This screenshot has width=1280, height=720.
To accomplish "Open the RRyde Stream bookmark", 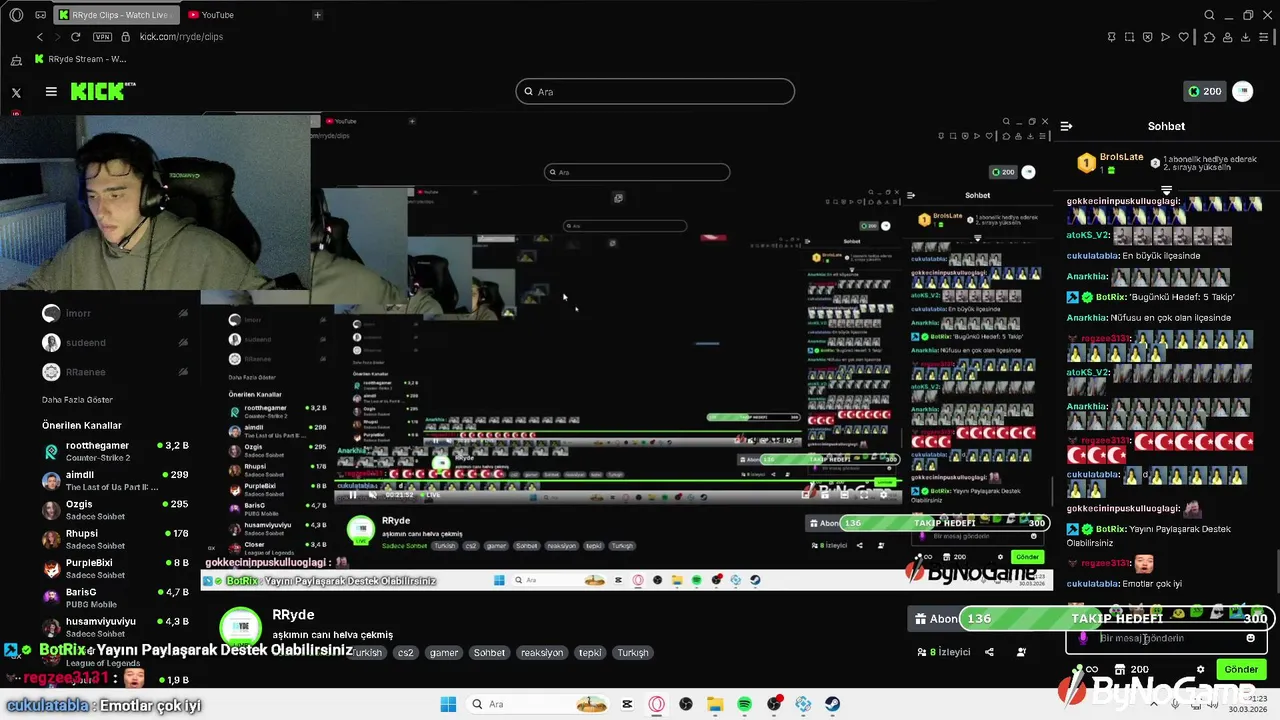I will [80, 59].
